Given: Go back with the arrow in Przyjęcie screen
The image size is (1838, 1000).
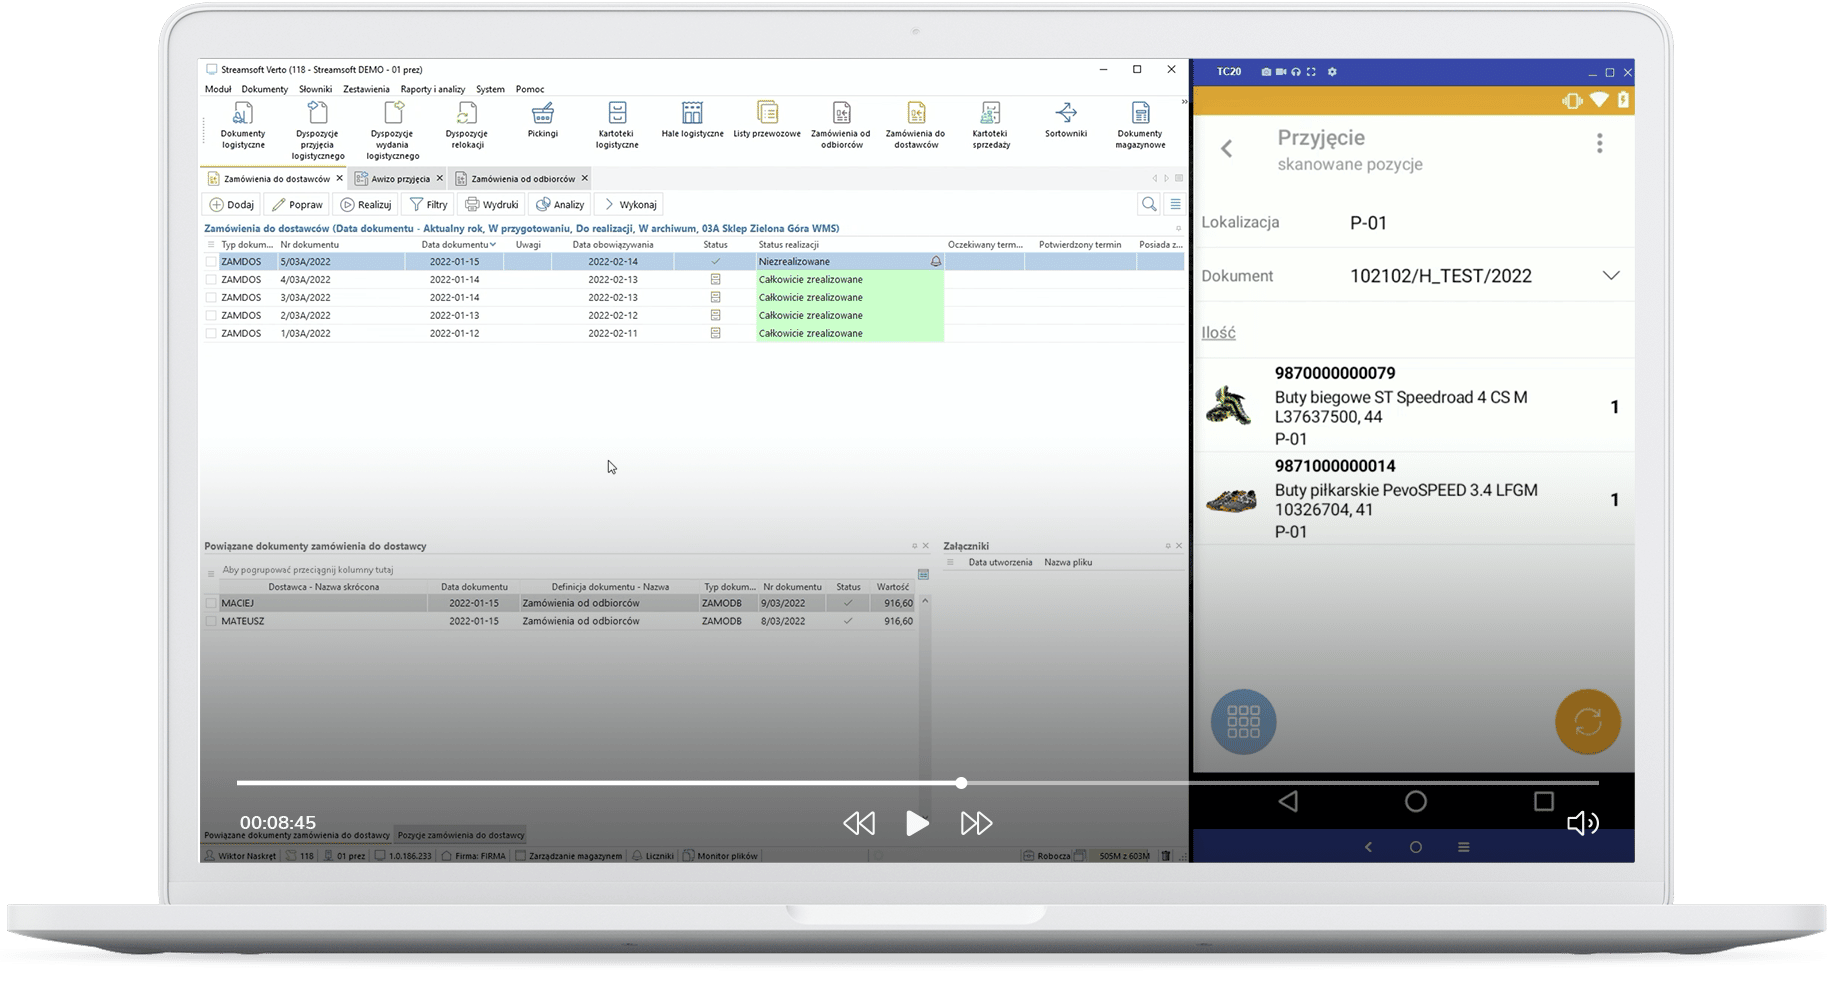Looking at the screenshot, I should click(x=1227, y=149).
